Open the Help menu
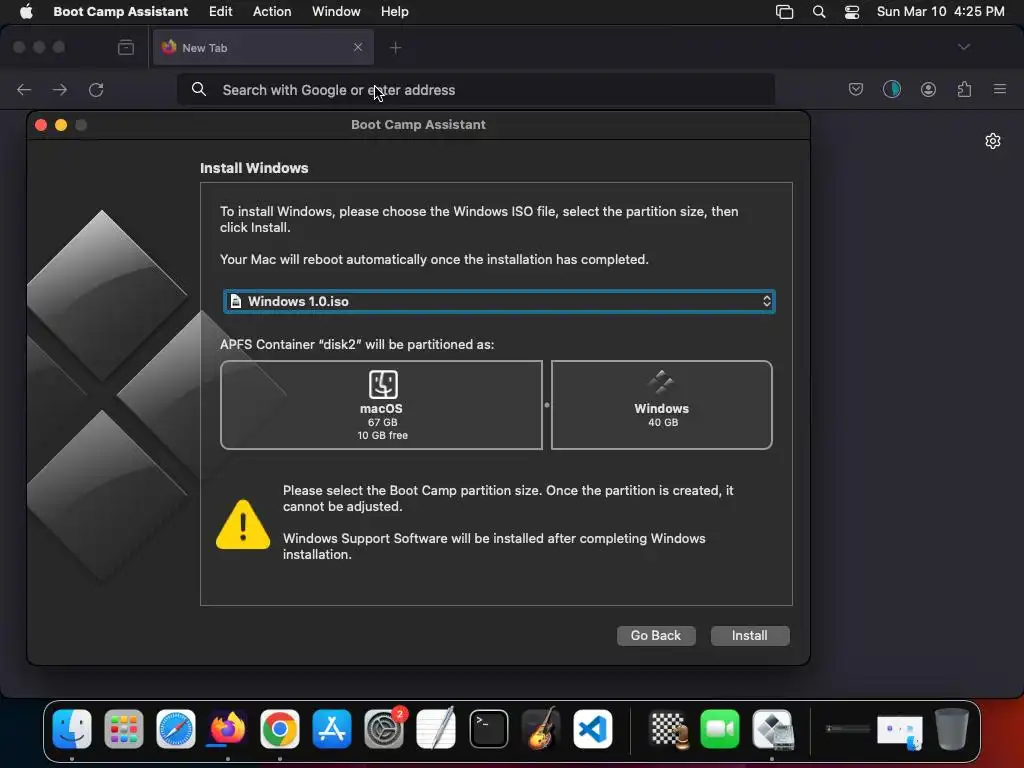The width and height of the screenshot is (1024, 768). point(394,12)
